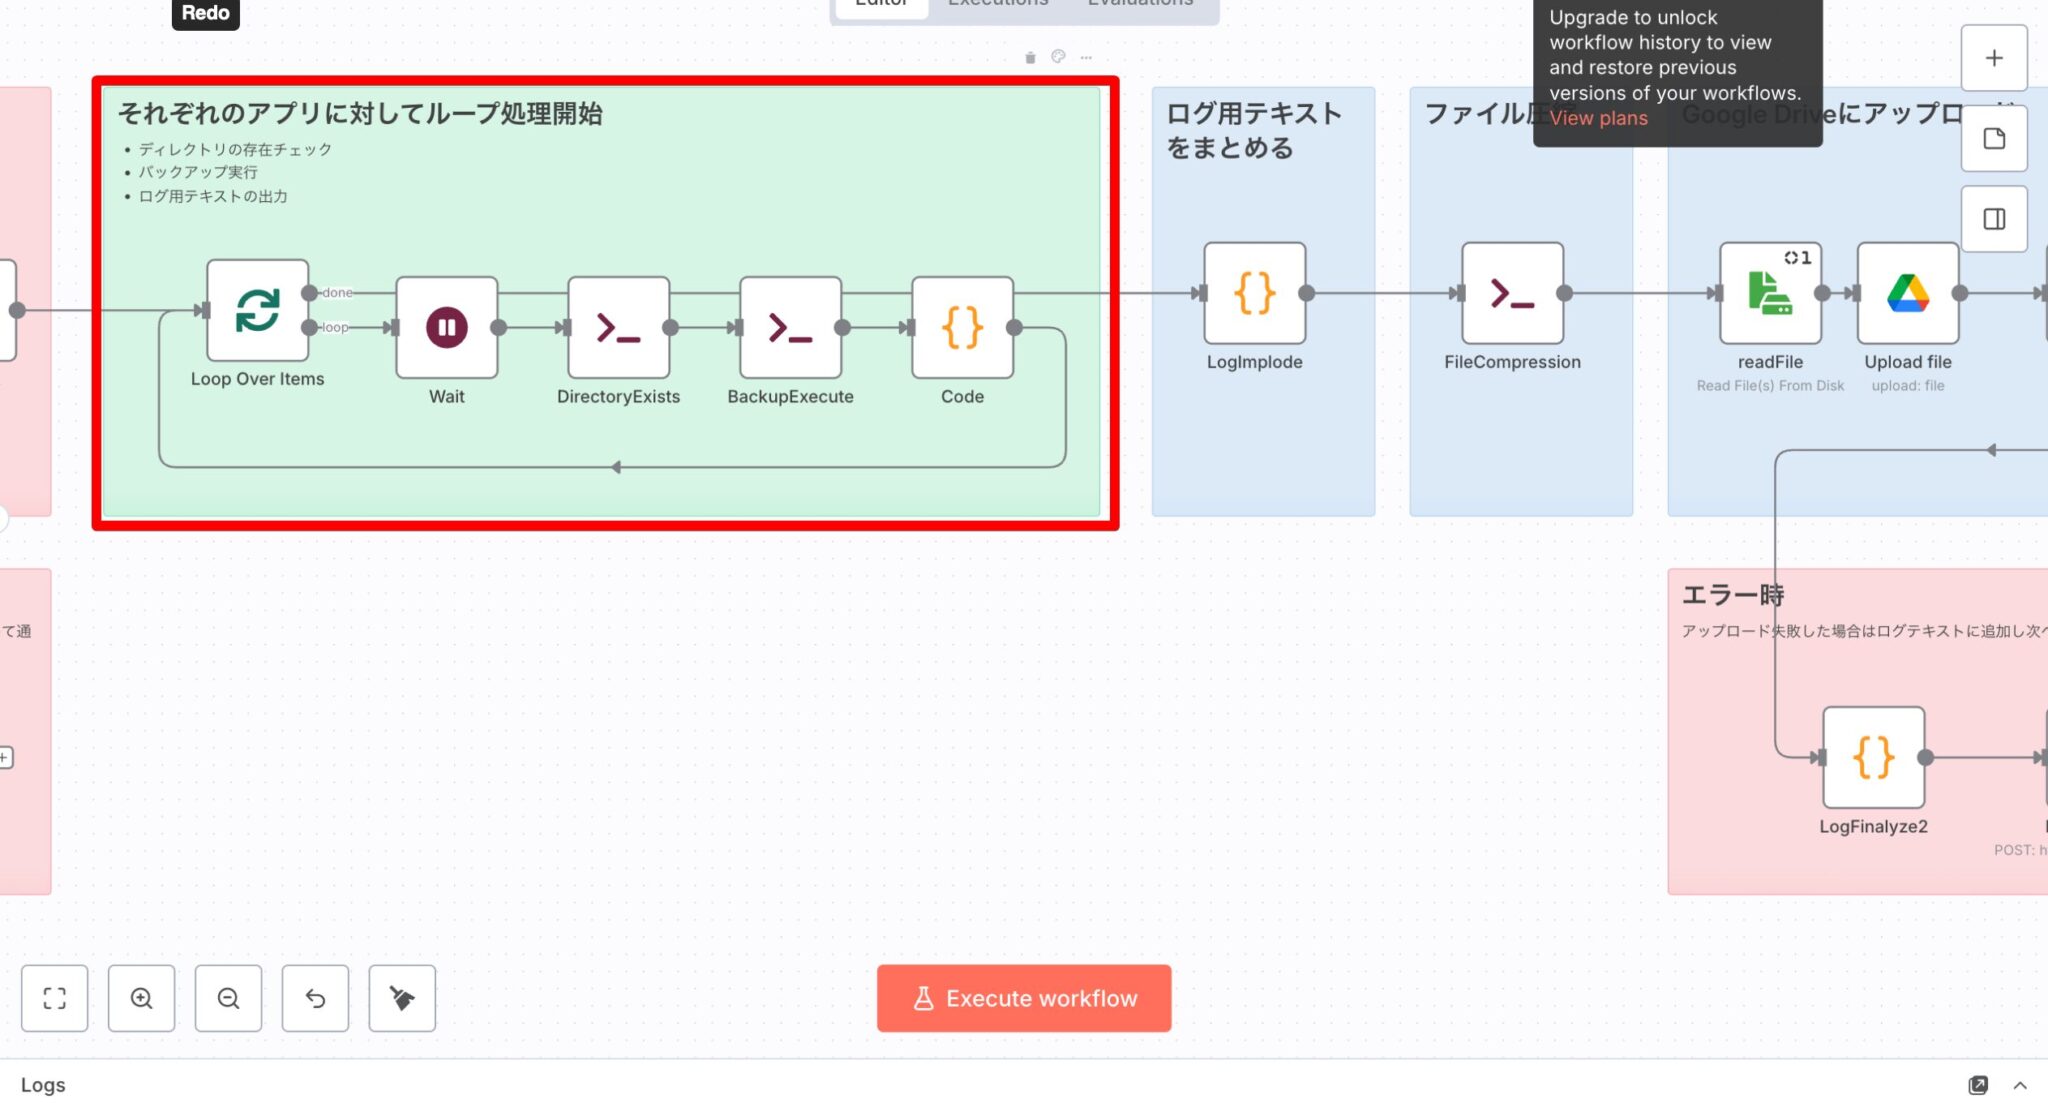Image resolution: width=2048 pixels, height=1103 pixels.
Task: Switch to the Executions tab
Action: coord(997,4)
